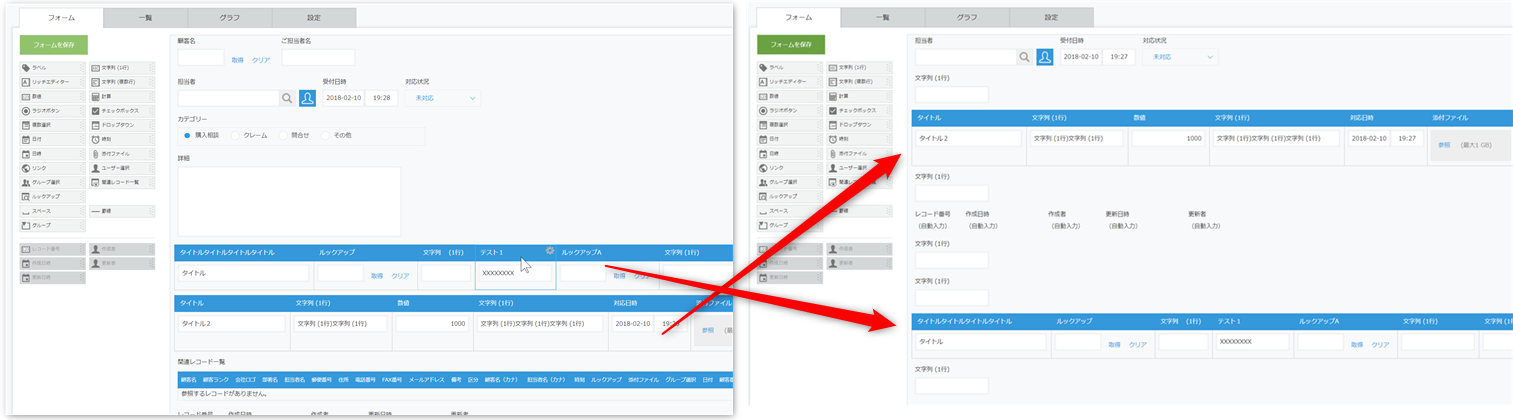
Task: Click 取得 link next to 顧客名 field
Action: 237,59
